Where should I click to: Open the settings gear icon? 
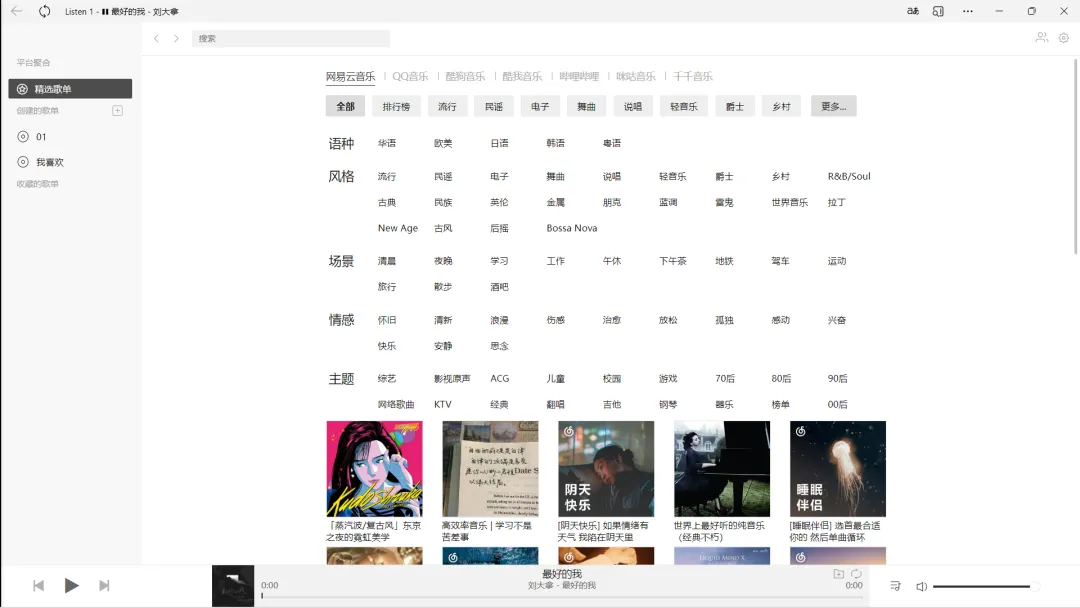(1063, 38)
